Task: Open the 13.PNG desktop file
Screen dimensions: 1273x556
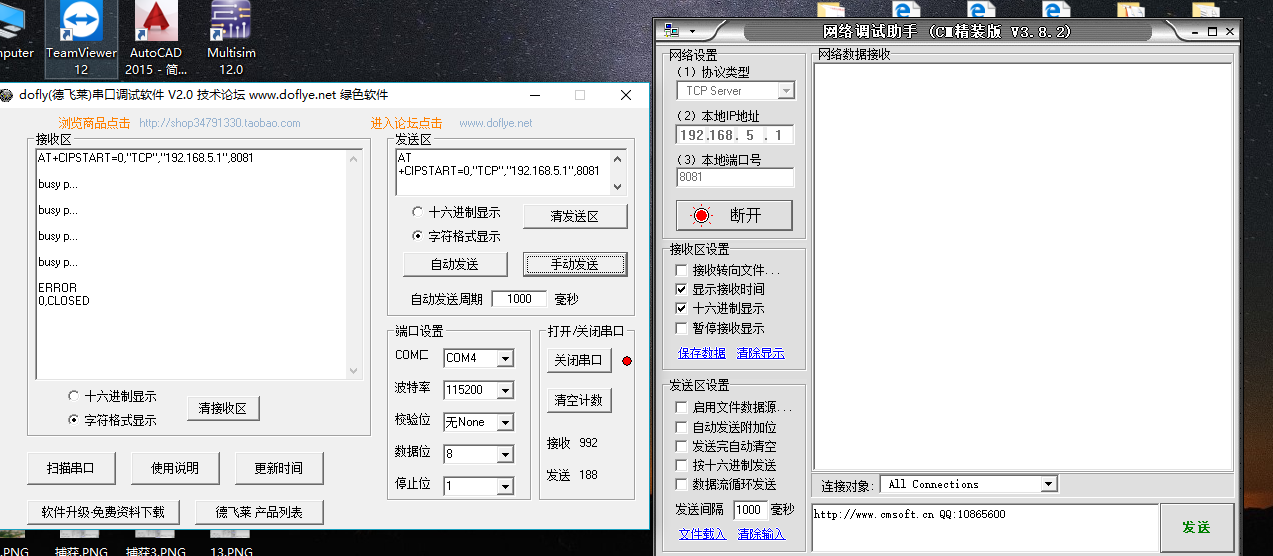Action: pos(231,550)
